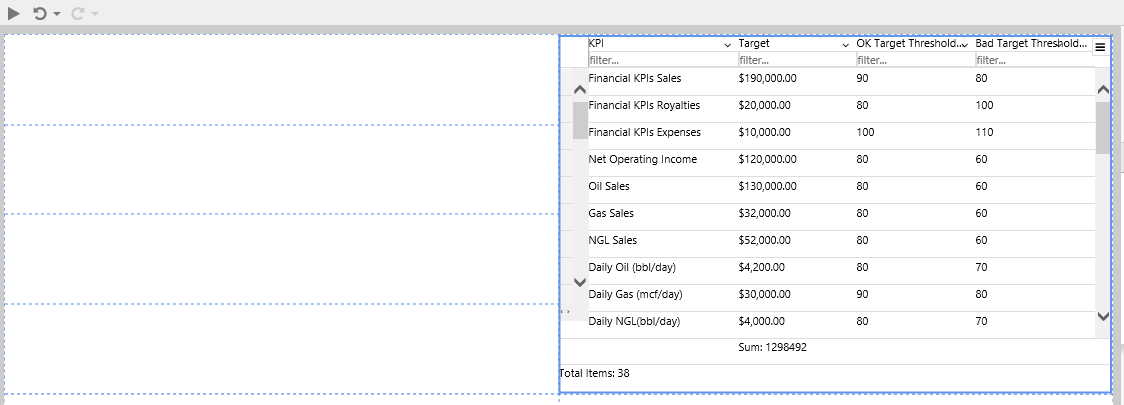The image size is (1124, 405).
Task: Focus the Bad Target Threshold filter box
Action: pos(1030,60)
